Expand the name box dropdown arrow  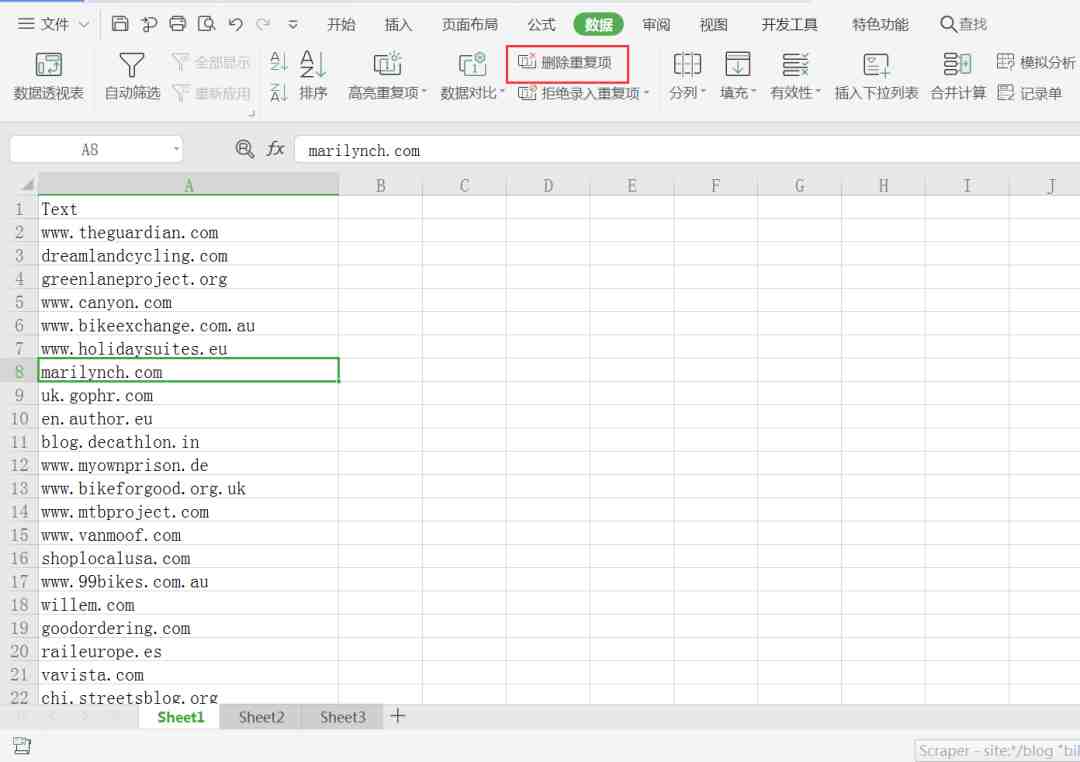click(x=177, y=150)
